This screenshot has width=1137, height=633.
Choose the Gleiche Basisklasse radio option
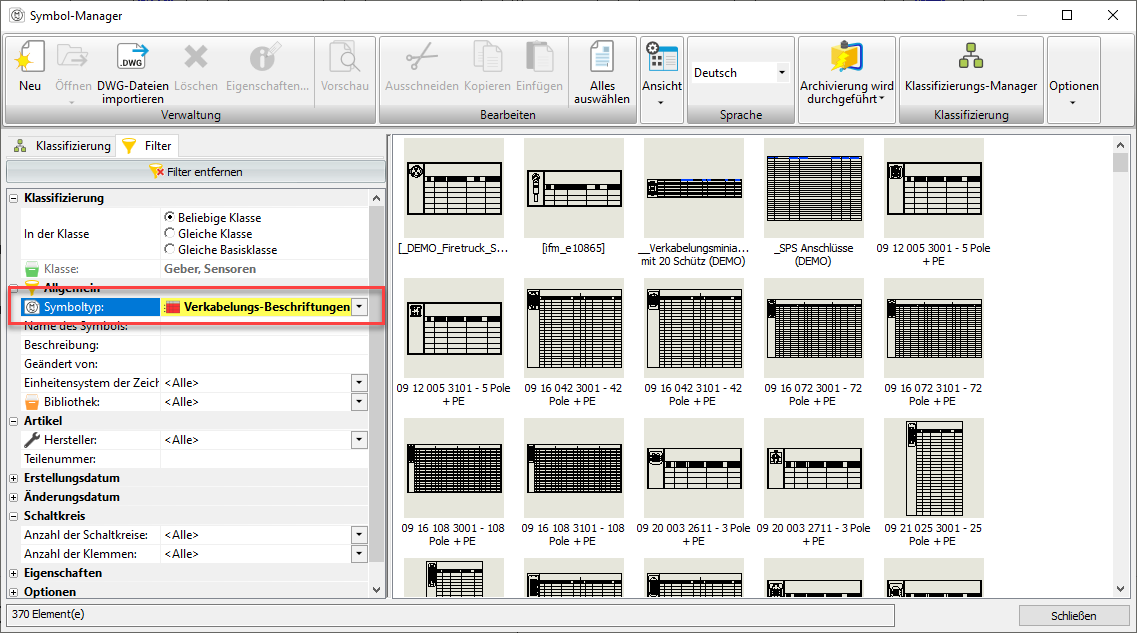tap(169, 249)
